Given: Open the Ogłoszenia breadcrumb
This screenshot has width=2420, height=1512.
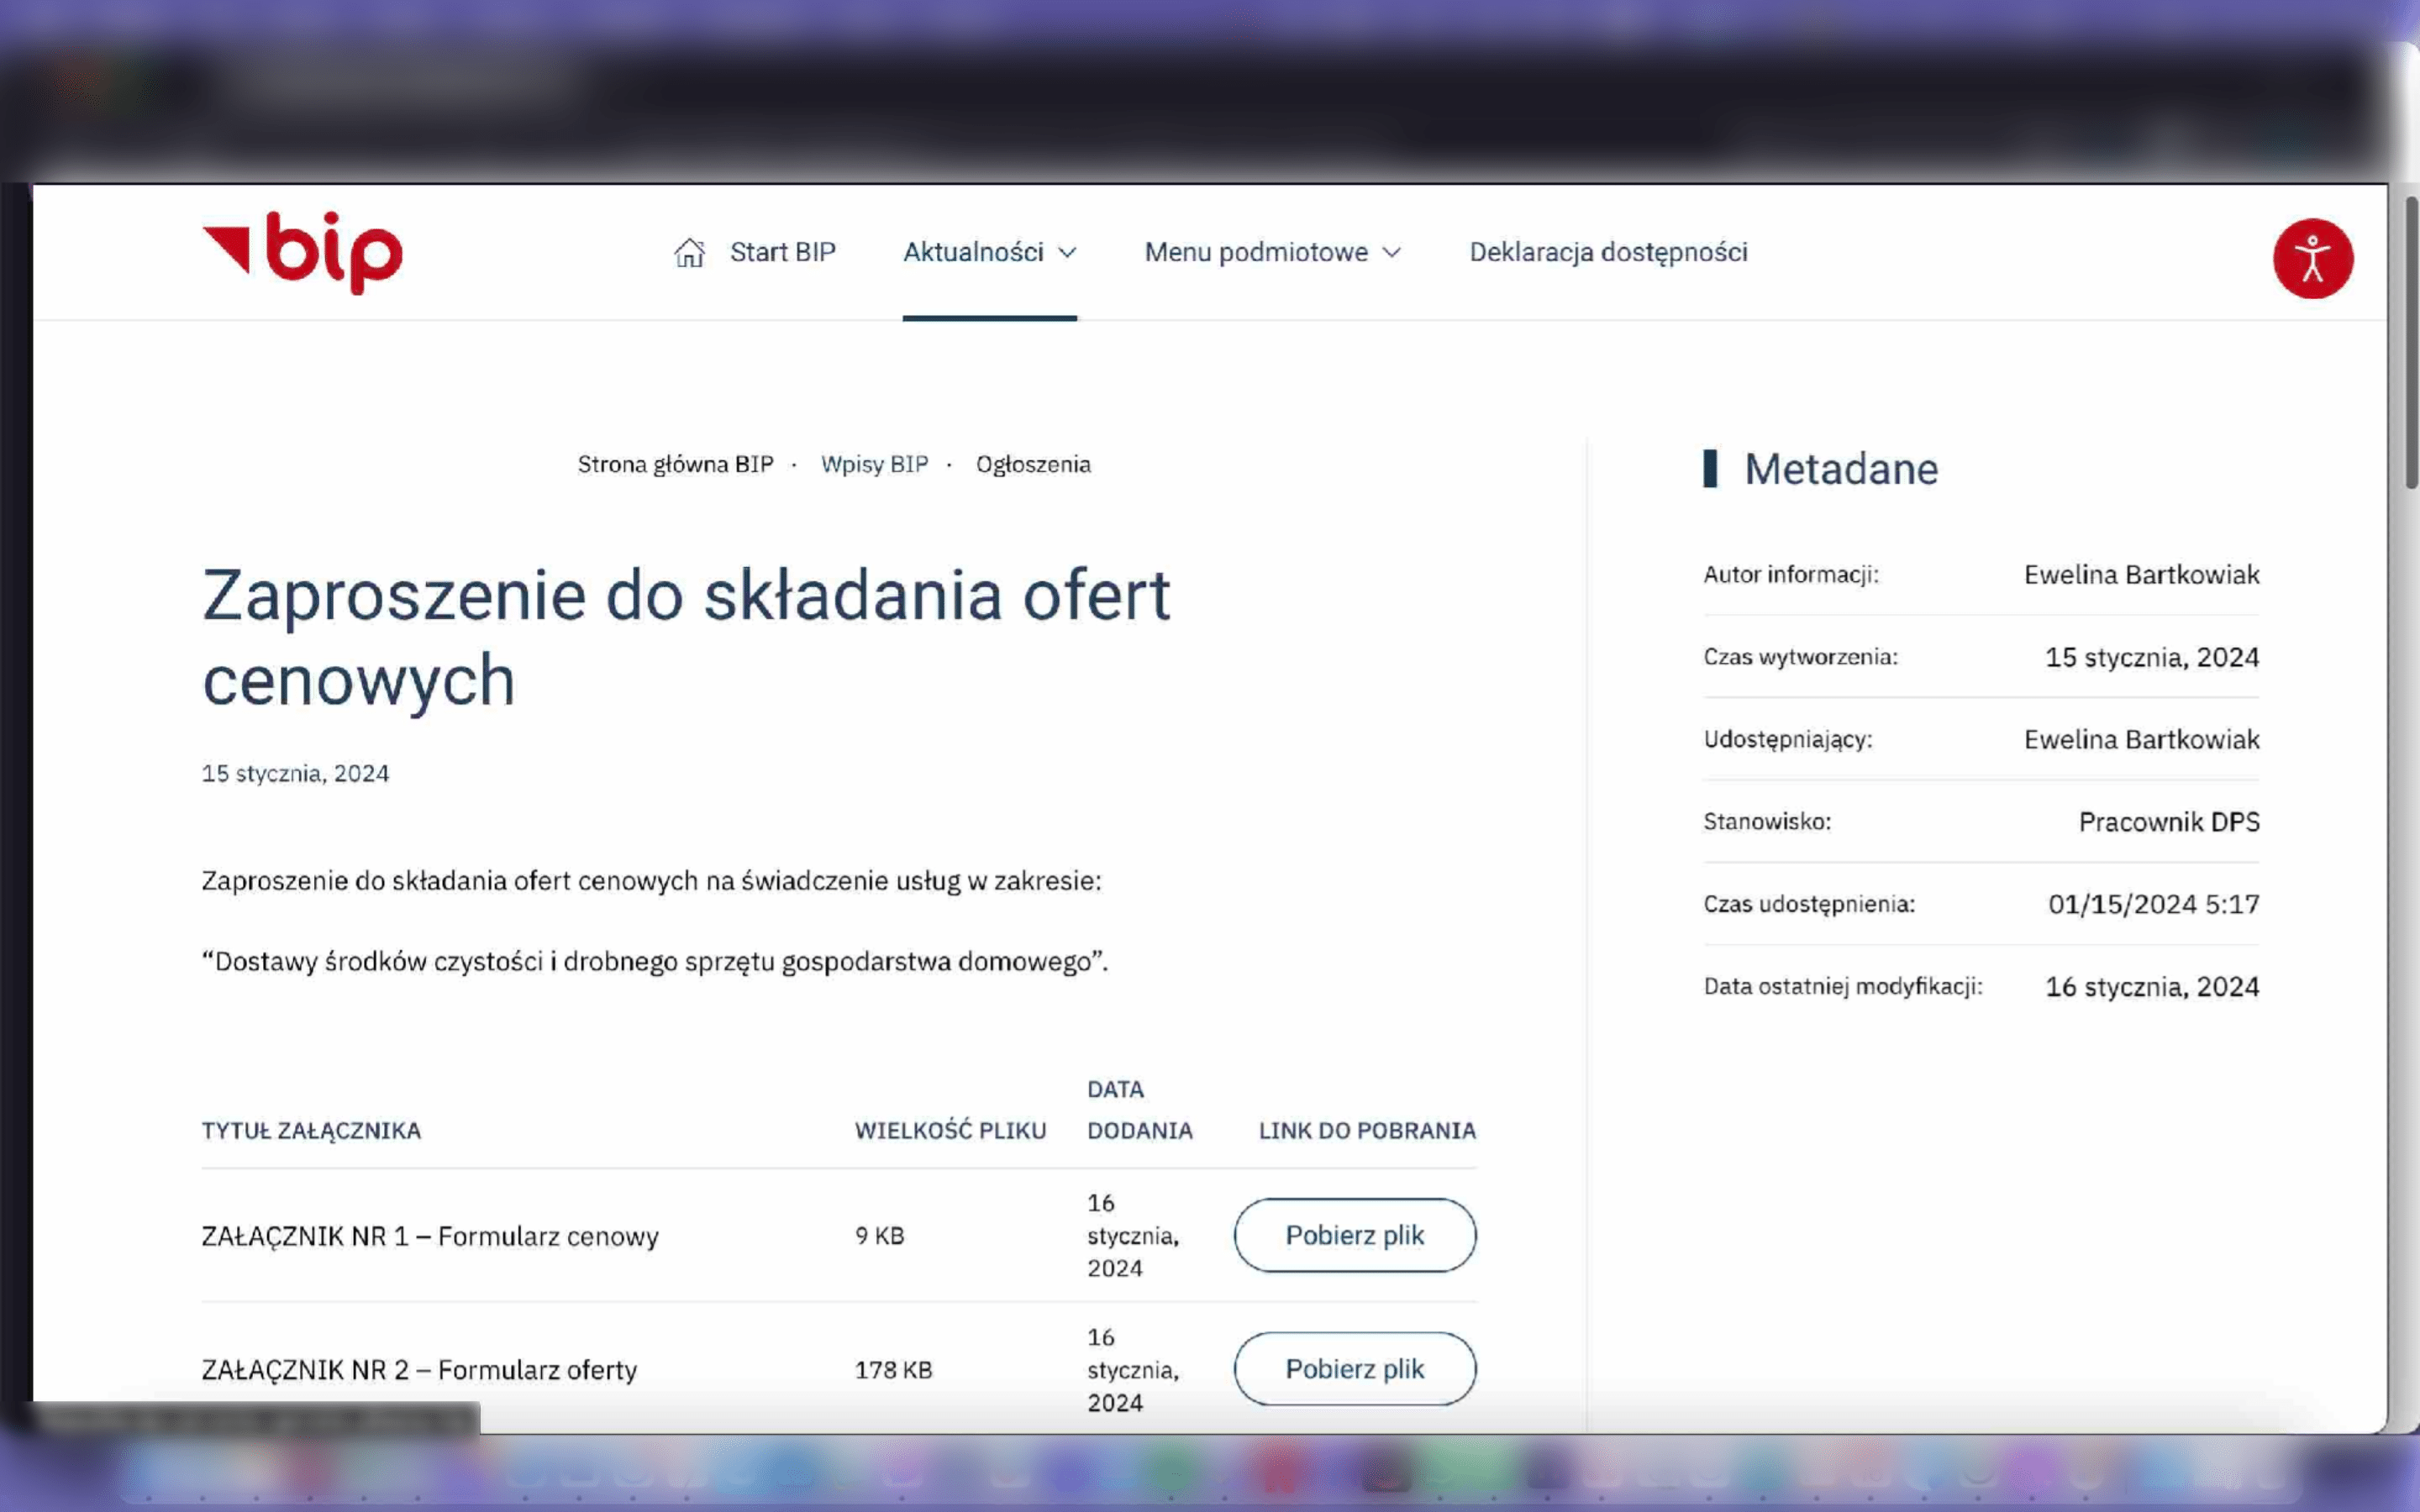Looking at the screenshot, I should (x=1033, y=464).
